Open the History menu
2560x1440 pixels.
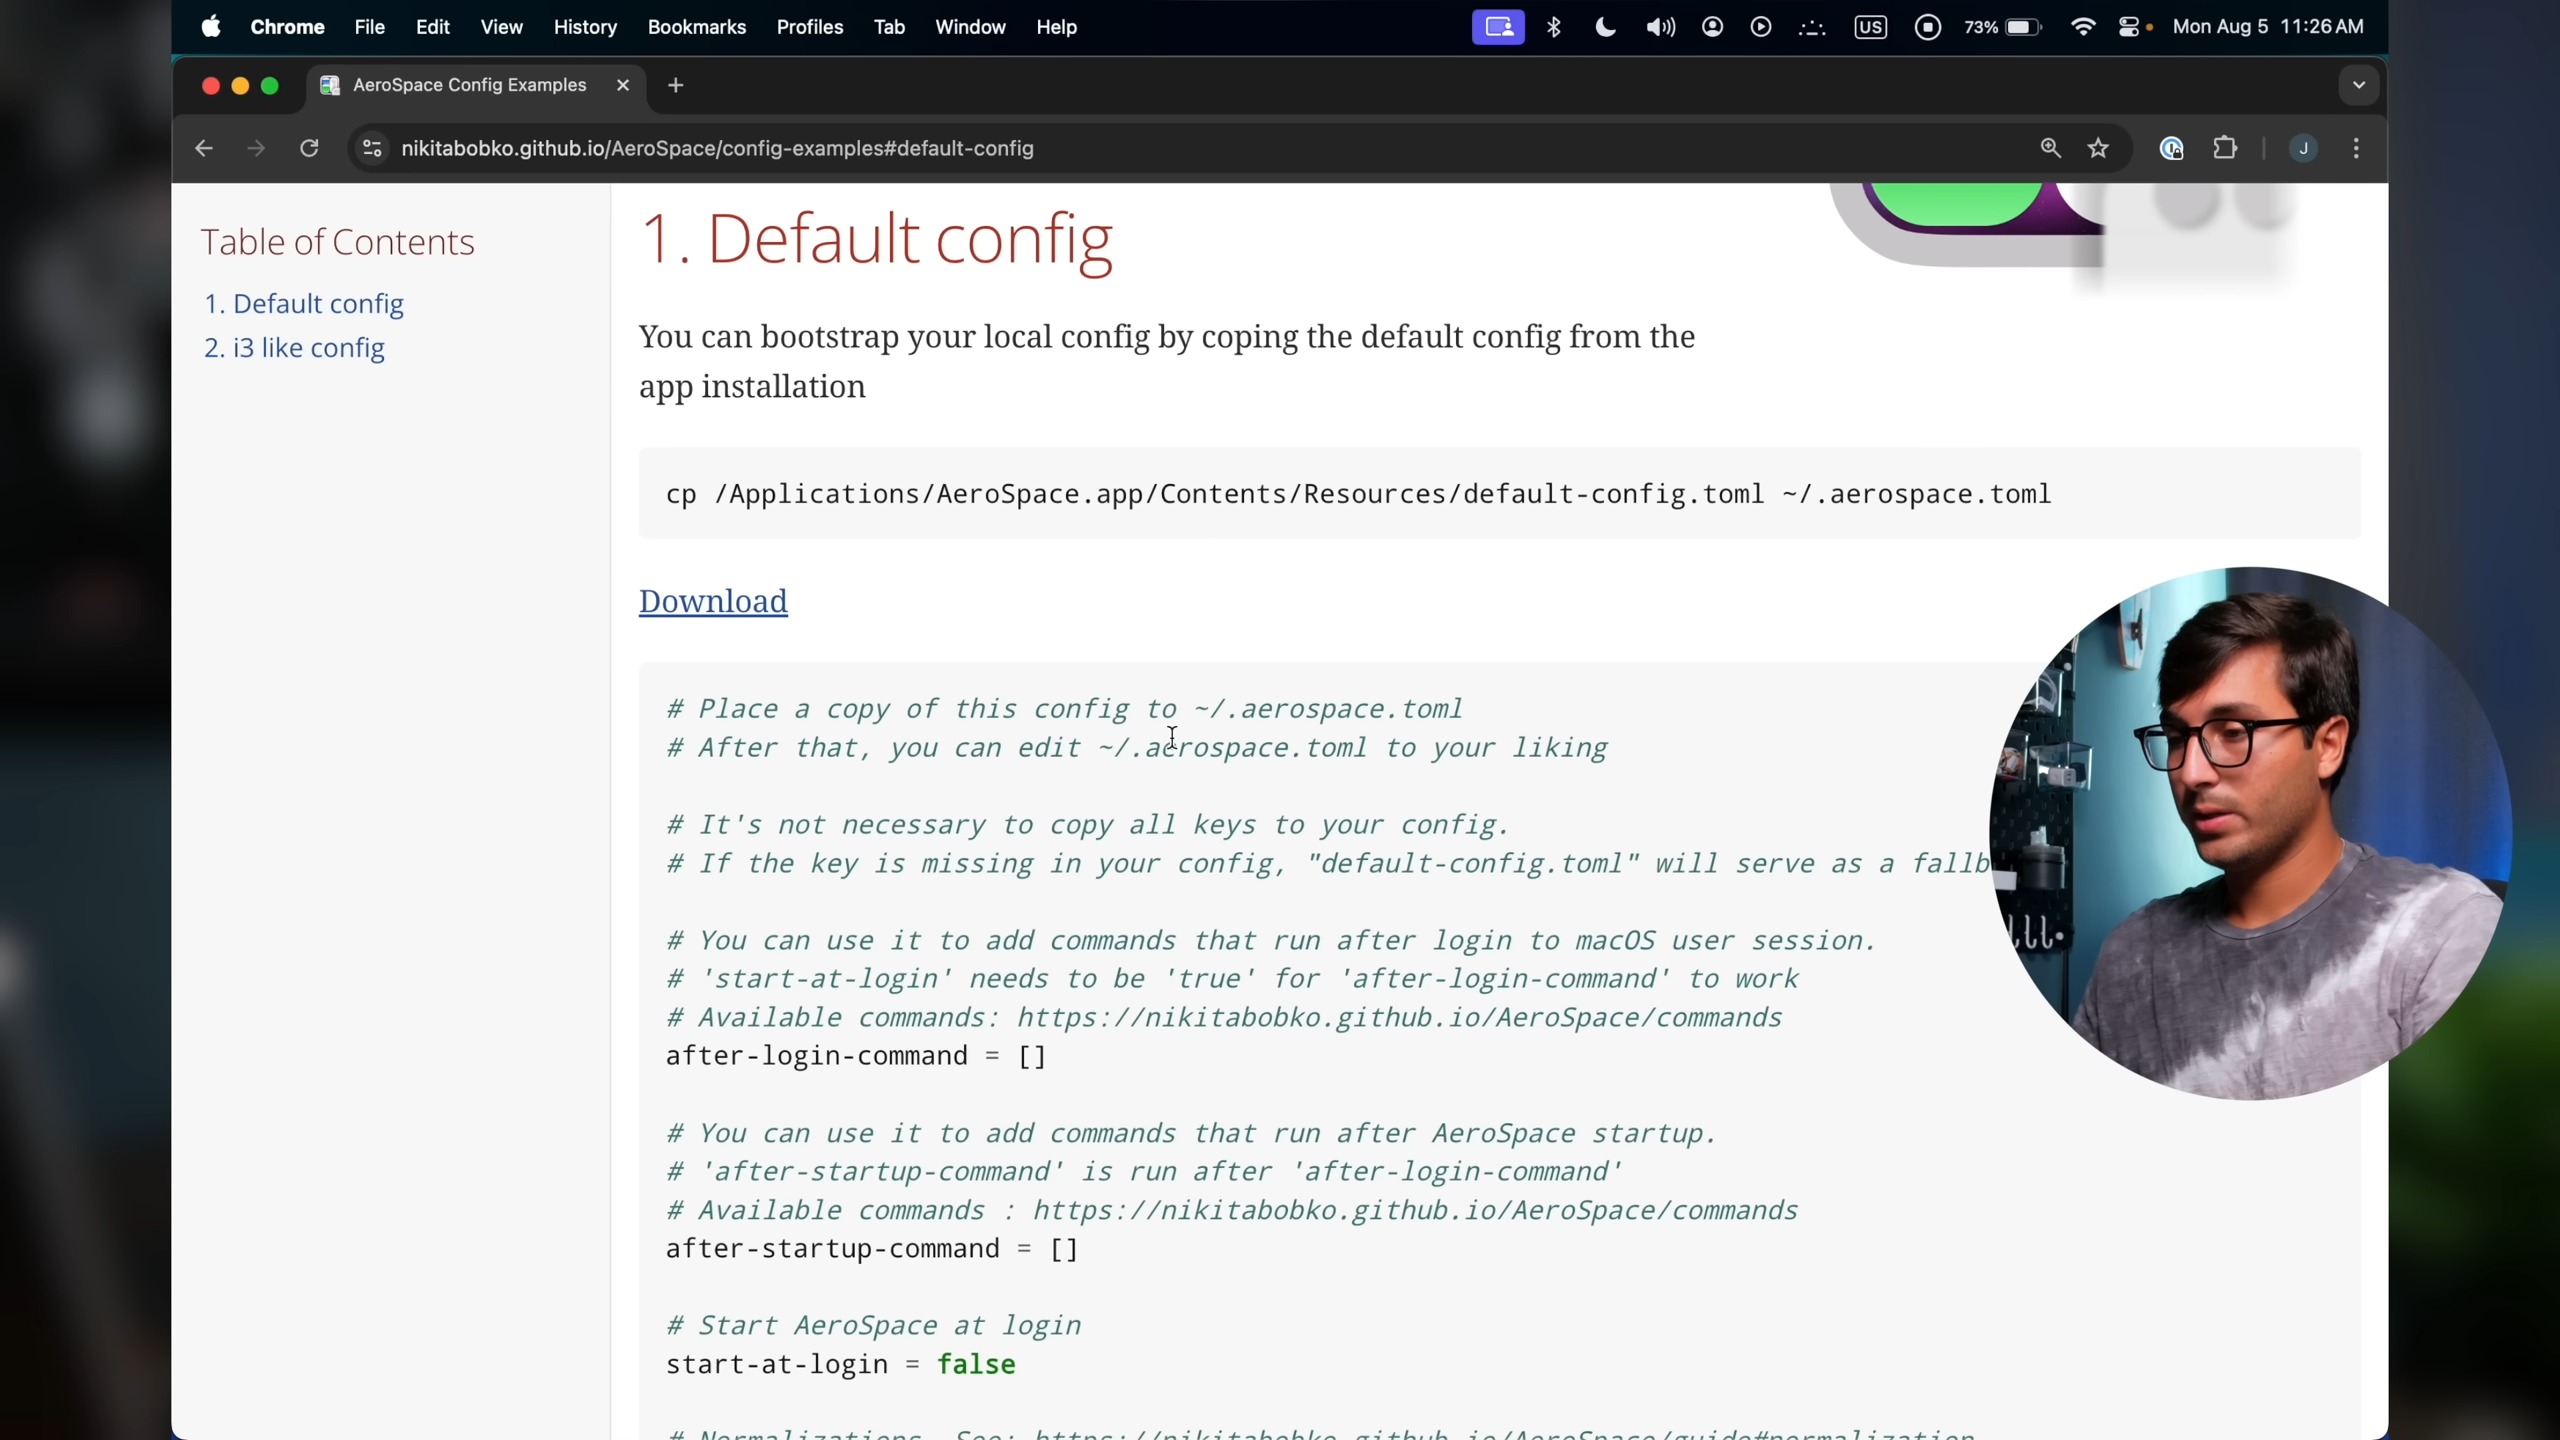585,27
